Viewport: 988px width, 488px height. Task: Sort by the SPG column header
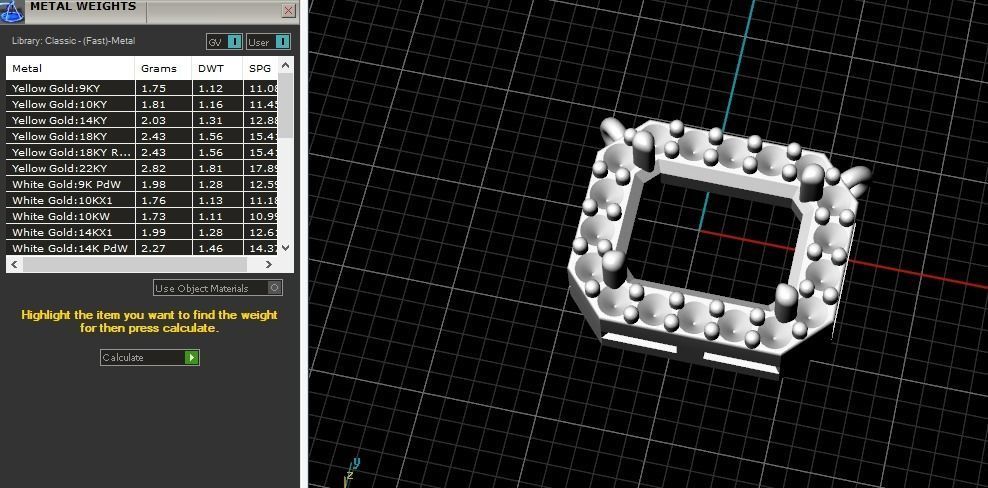pyautogui.click(x=260, y=69)
